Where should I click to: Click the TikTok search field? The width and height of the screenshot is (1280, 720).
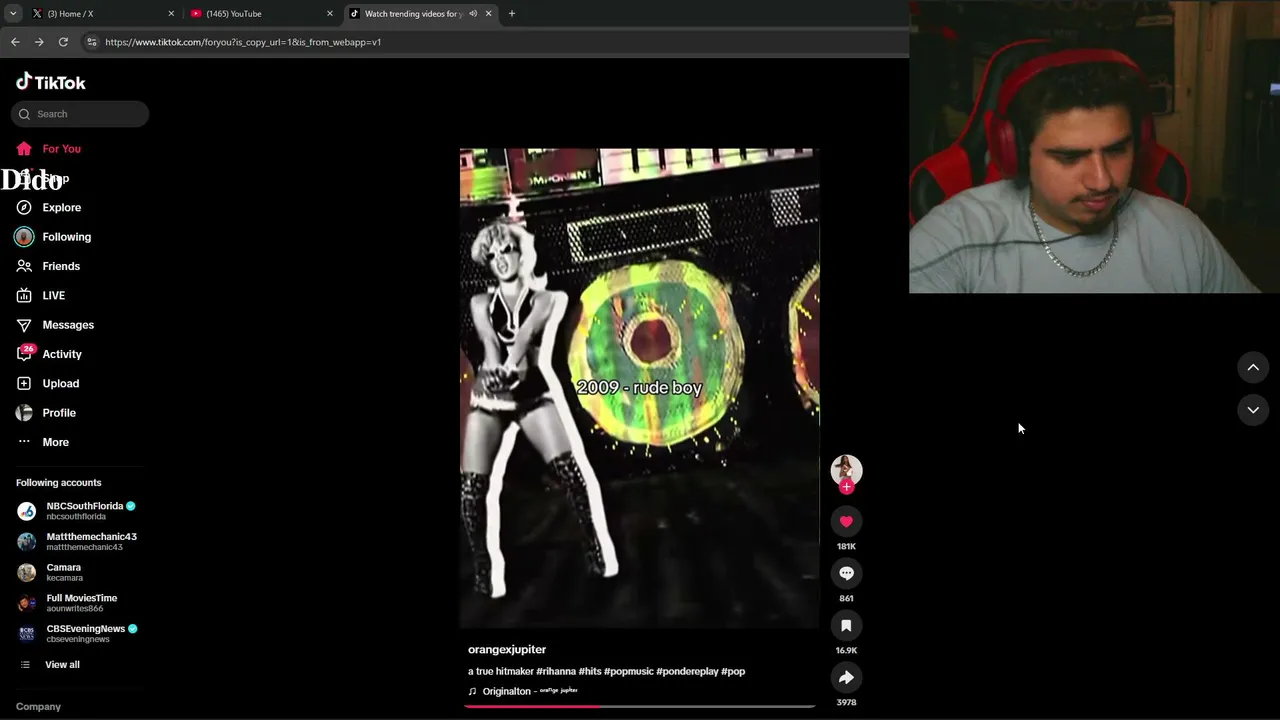[80, 114]
